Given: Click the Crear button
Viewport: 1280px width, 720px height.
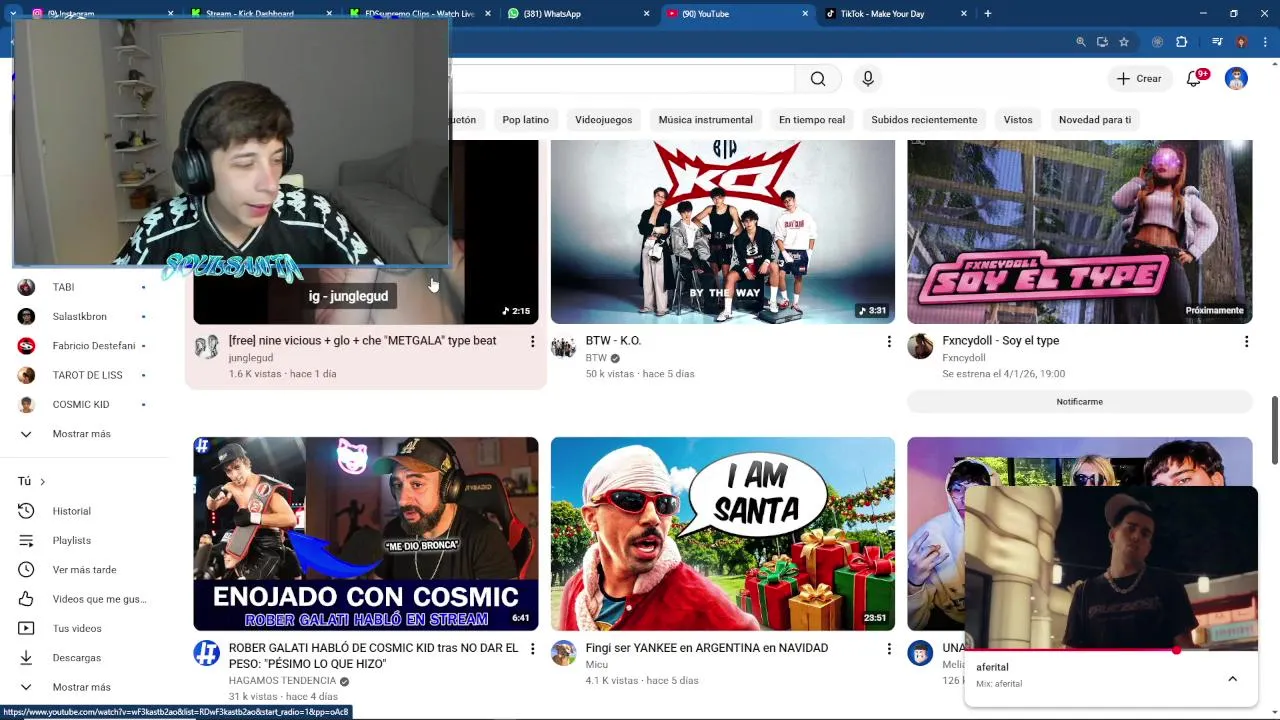Looking at the screenshot, I should point(1139,79).
